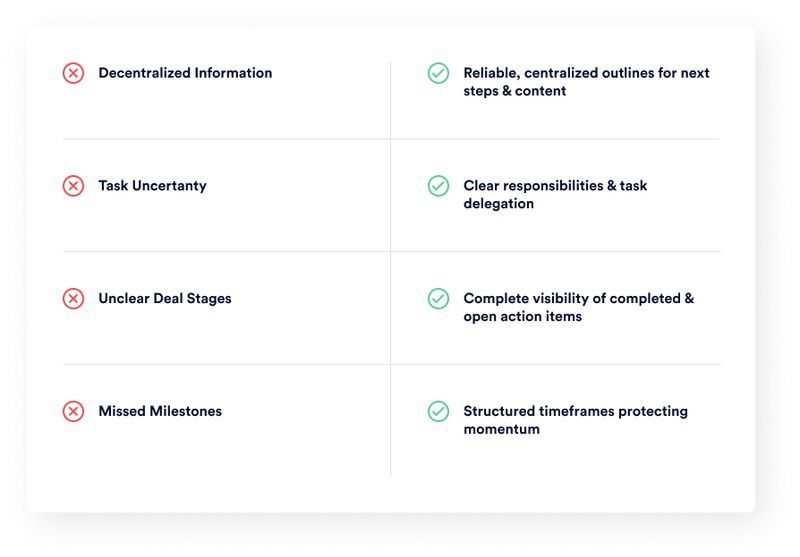Click green checkmark beside Structured timeframes
800x557 pixels.
coord(438,412)
